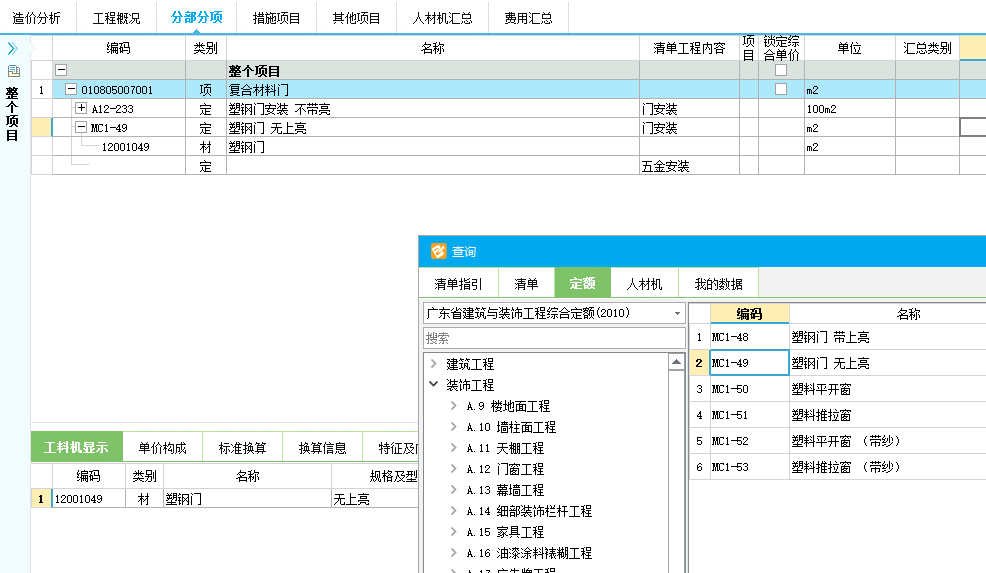Open the 标准换算 bottom tab
This screenshot has height=573, width=986.
point(242,448)
